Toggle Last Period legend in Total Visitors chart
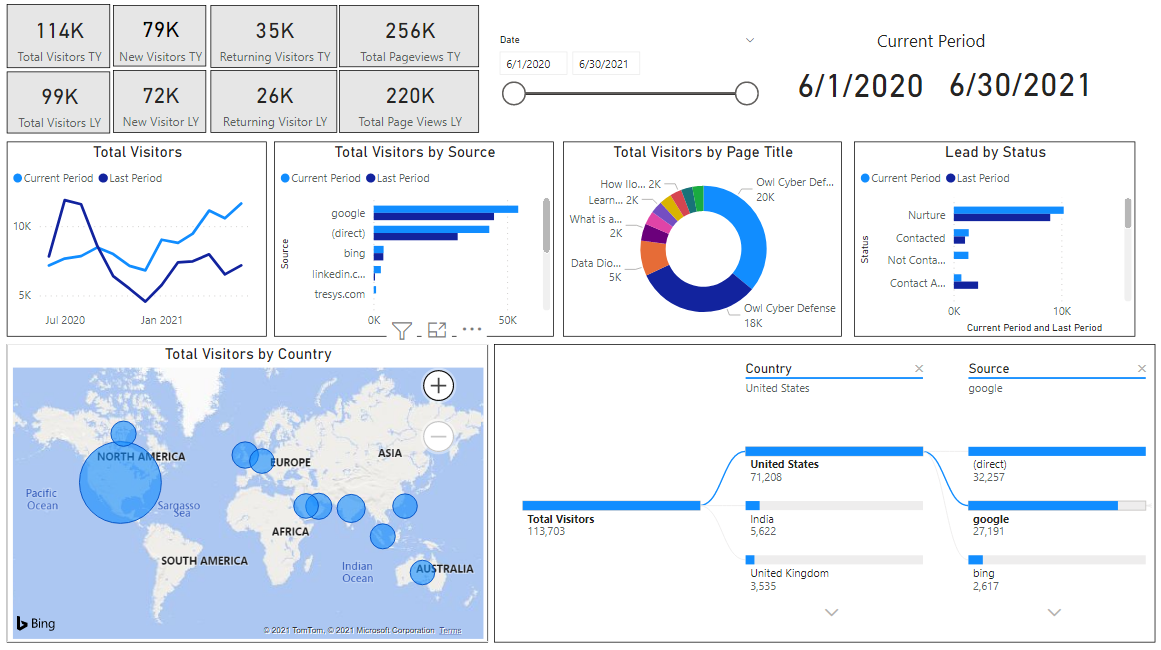This screenshot has height=650, width=1161. pyautogui.click(x=130, y=178)
